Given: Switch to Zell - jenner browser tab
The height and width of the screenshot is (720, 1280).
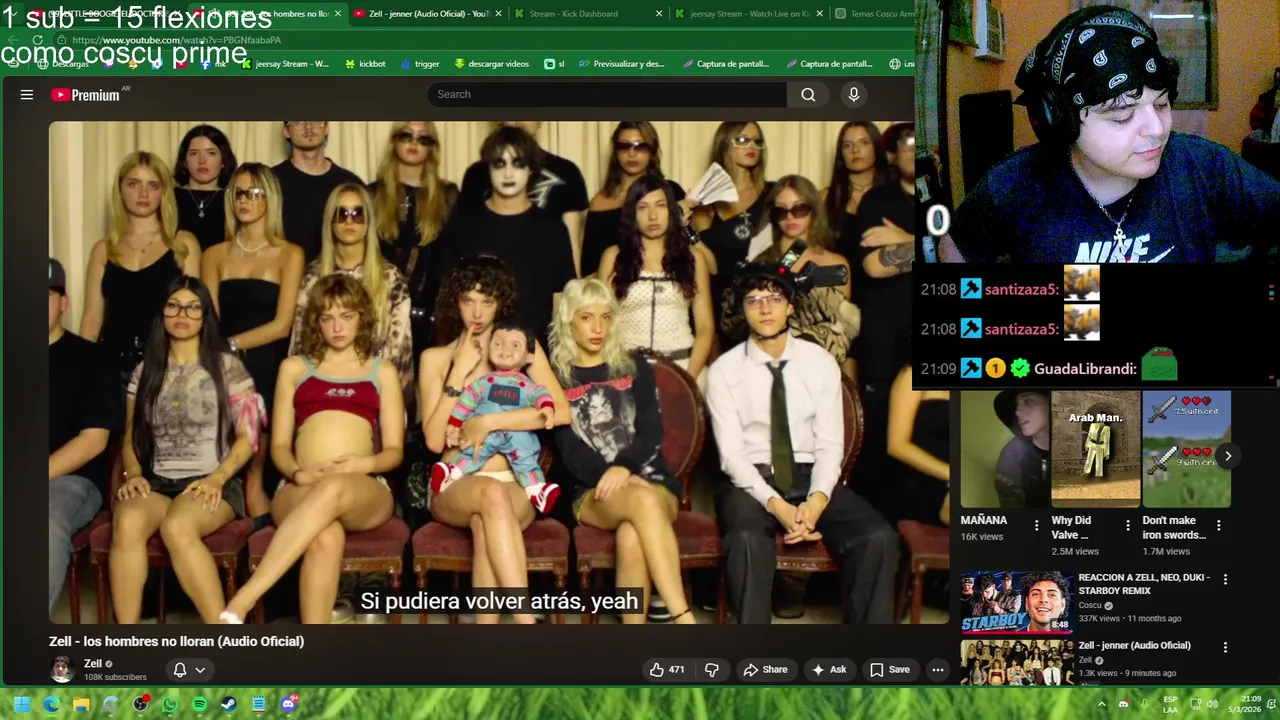Looking at the screenshot, I should click(x=427, y=14).
